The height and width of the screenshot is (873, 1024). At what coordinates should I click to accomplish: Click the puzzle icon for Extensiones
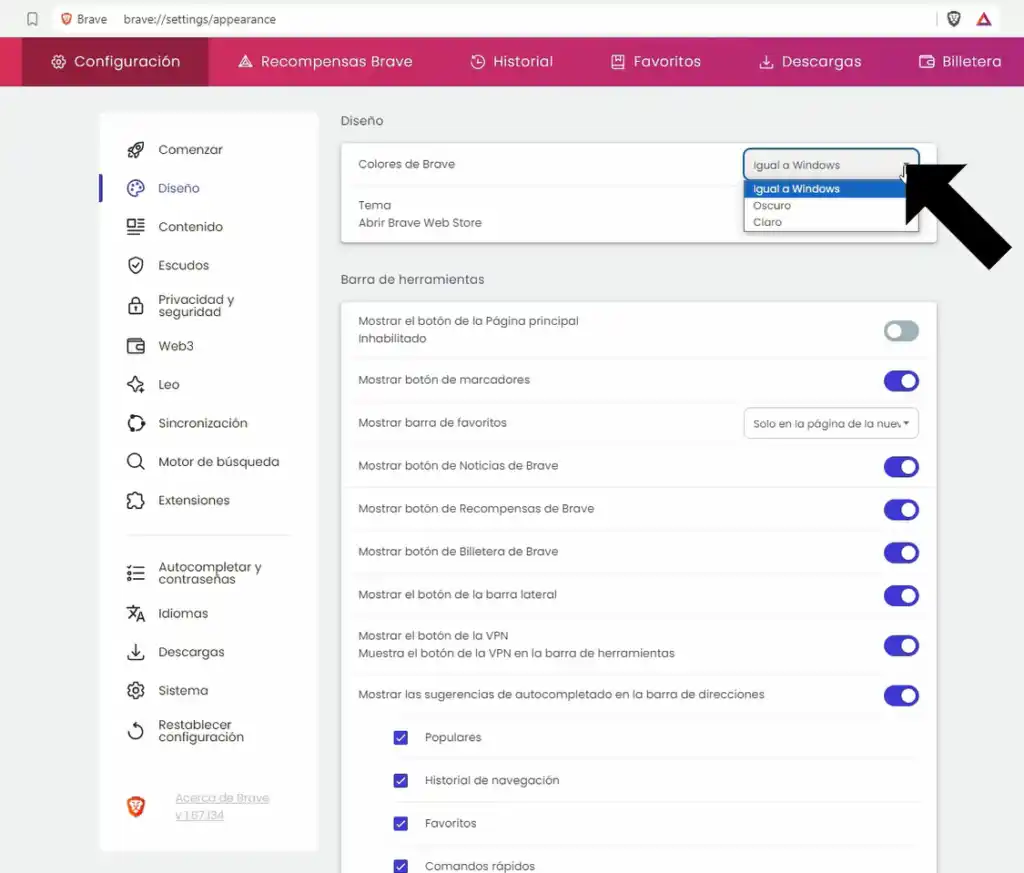tap(135, 500)
